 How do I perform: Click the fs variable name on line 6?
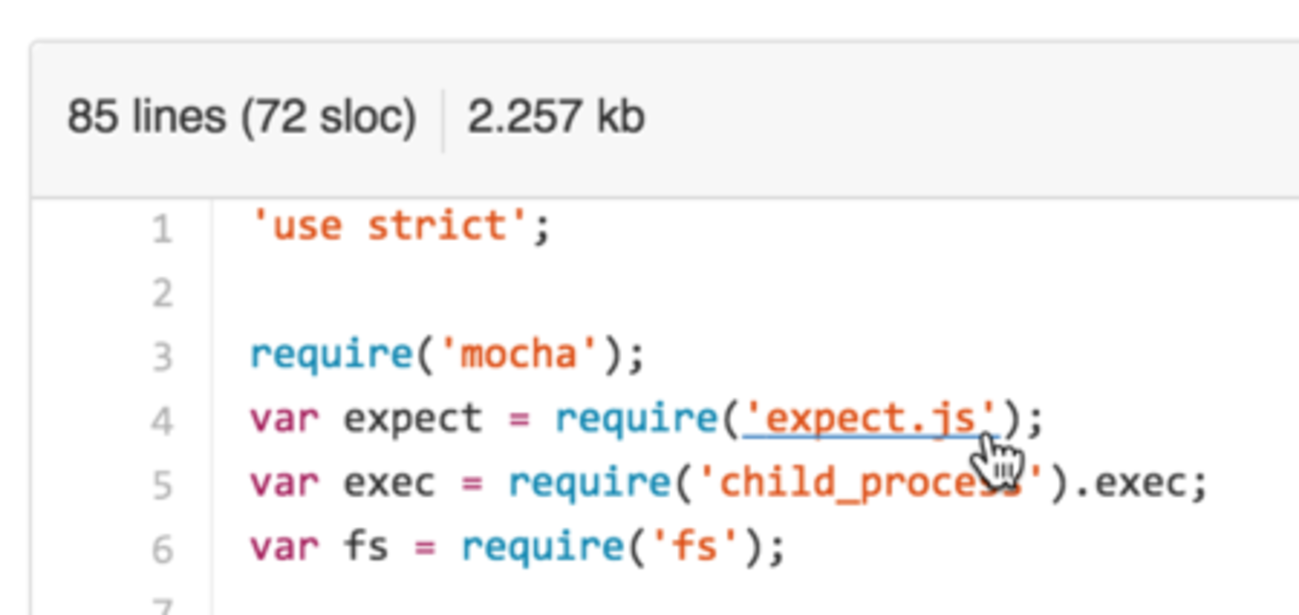click(366, 546)
